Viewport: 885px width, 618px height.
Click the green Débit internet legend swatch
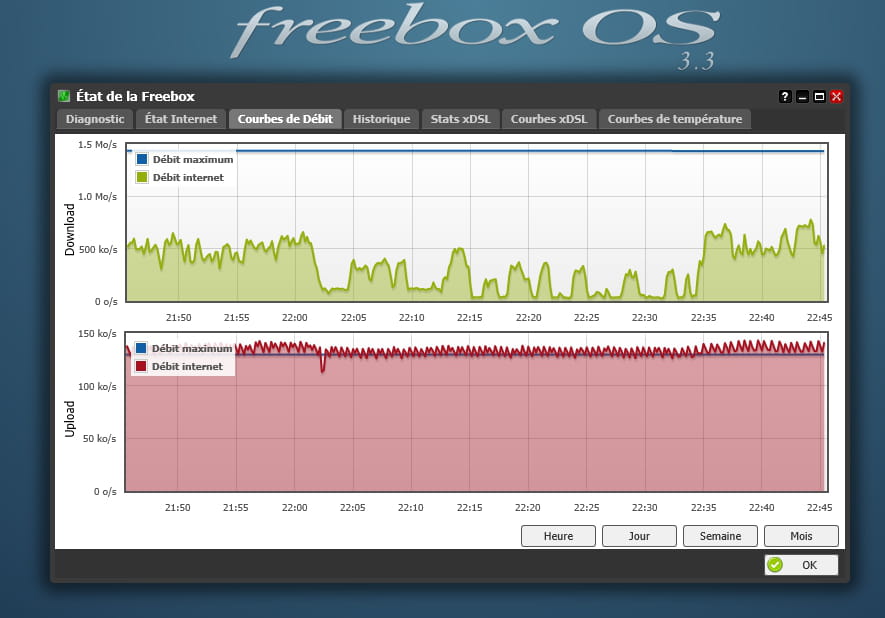pyautogui.click(x=141, y=177)
